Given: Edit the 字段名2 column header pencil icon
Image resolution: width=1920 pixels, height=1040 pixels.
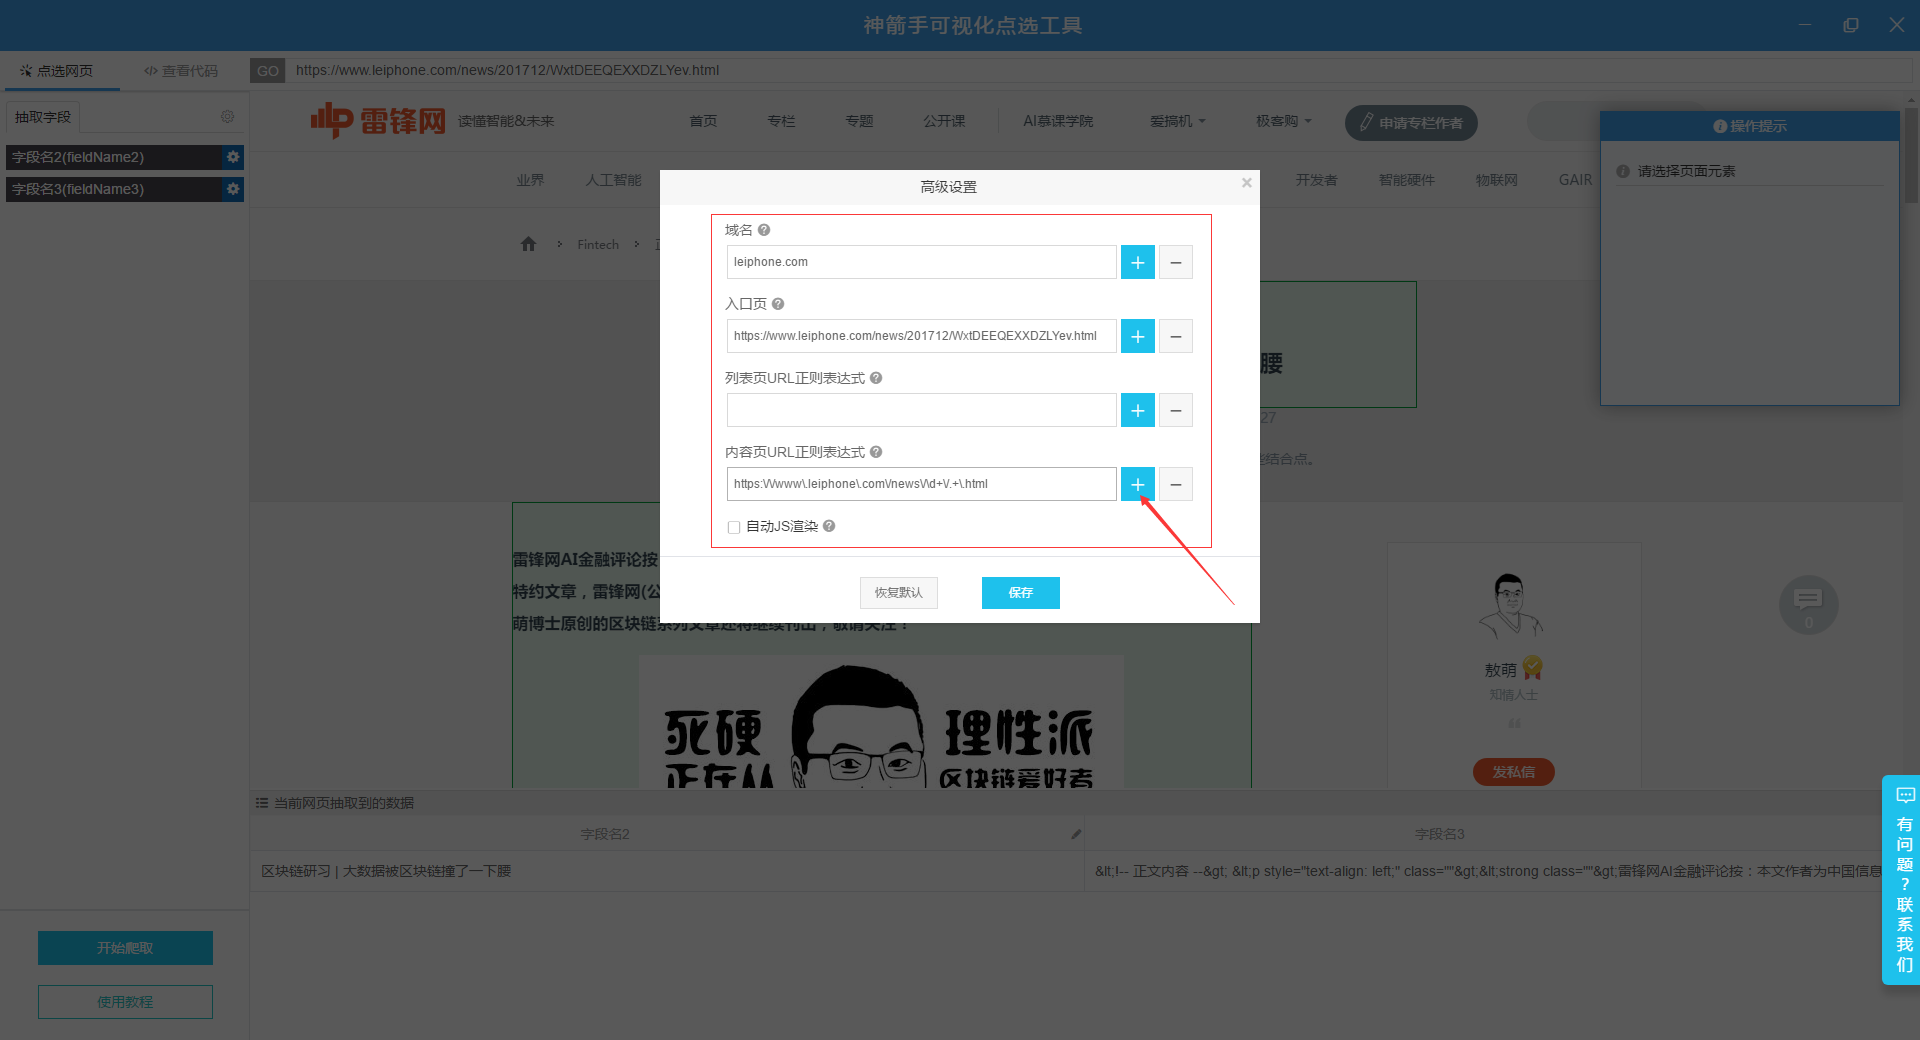Looking at the screenshot, I should [1076, 834].
